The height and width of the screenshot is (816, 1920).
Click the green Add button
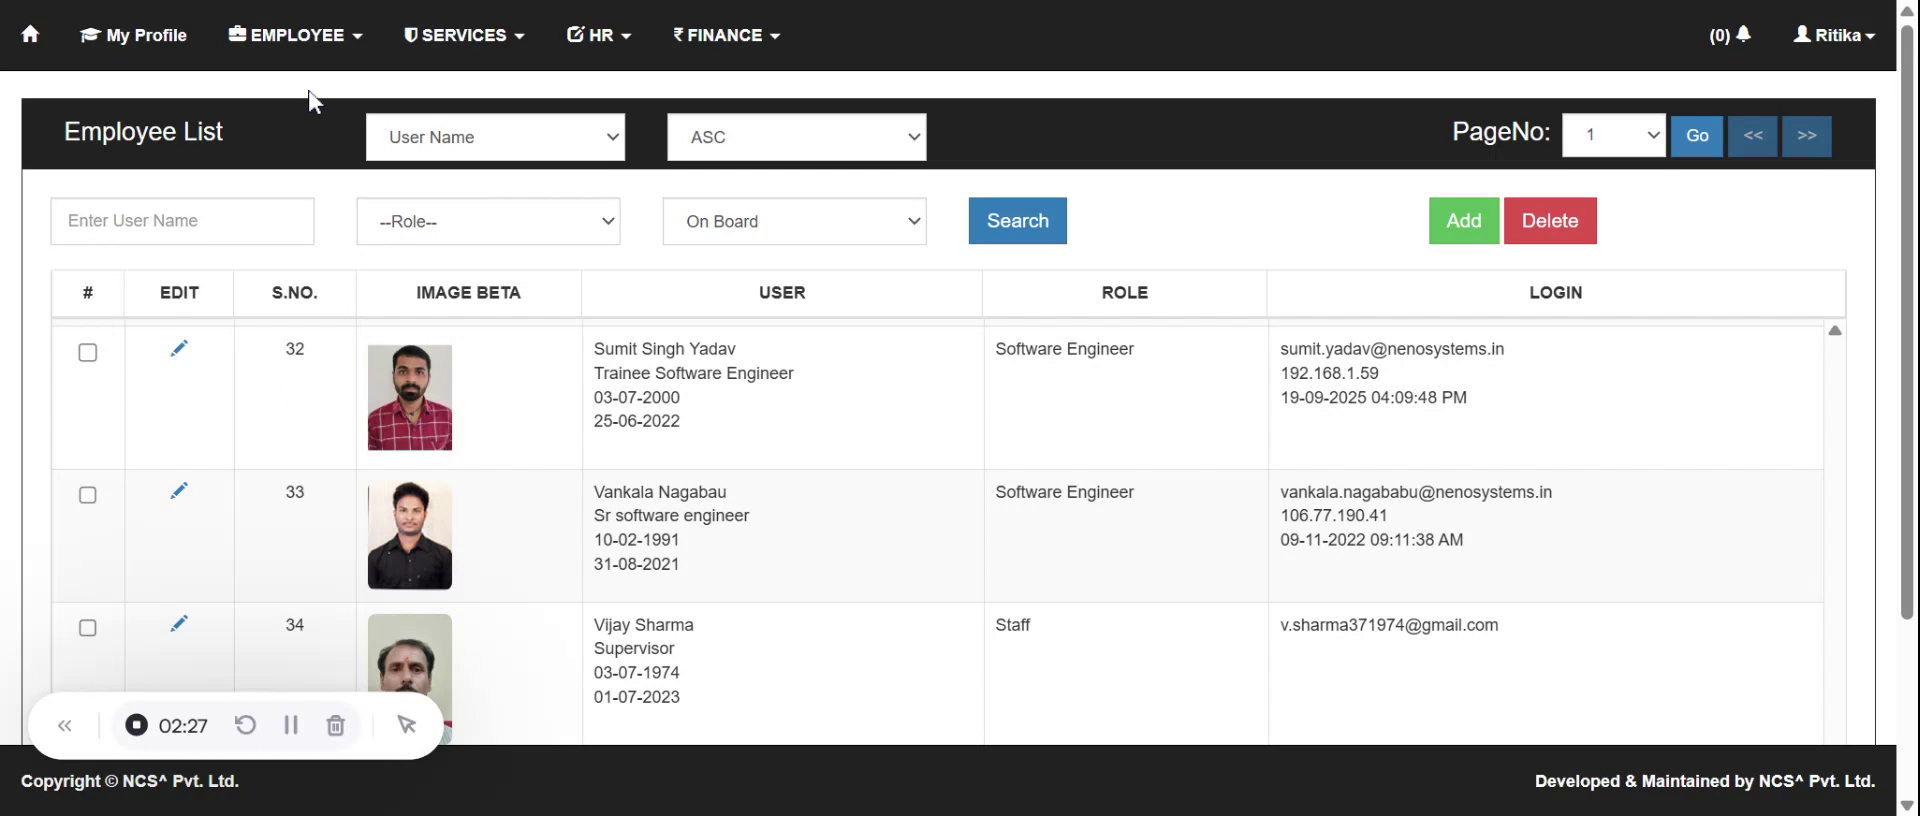pyautogui.click(x=1464, y=221)
